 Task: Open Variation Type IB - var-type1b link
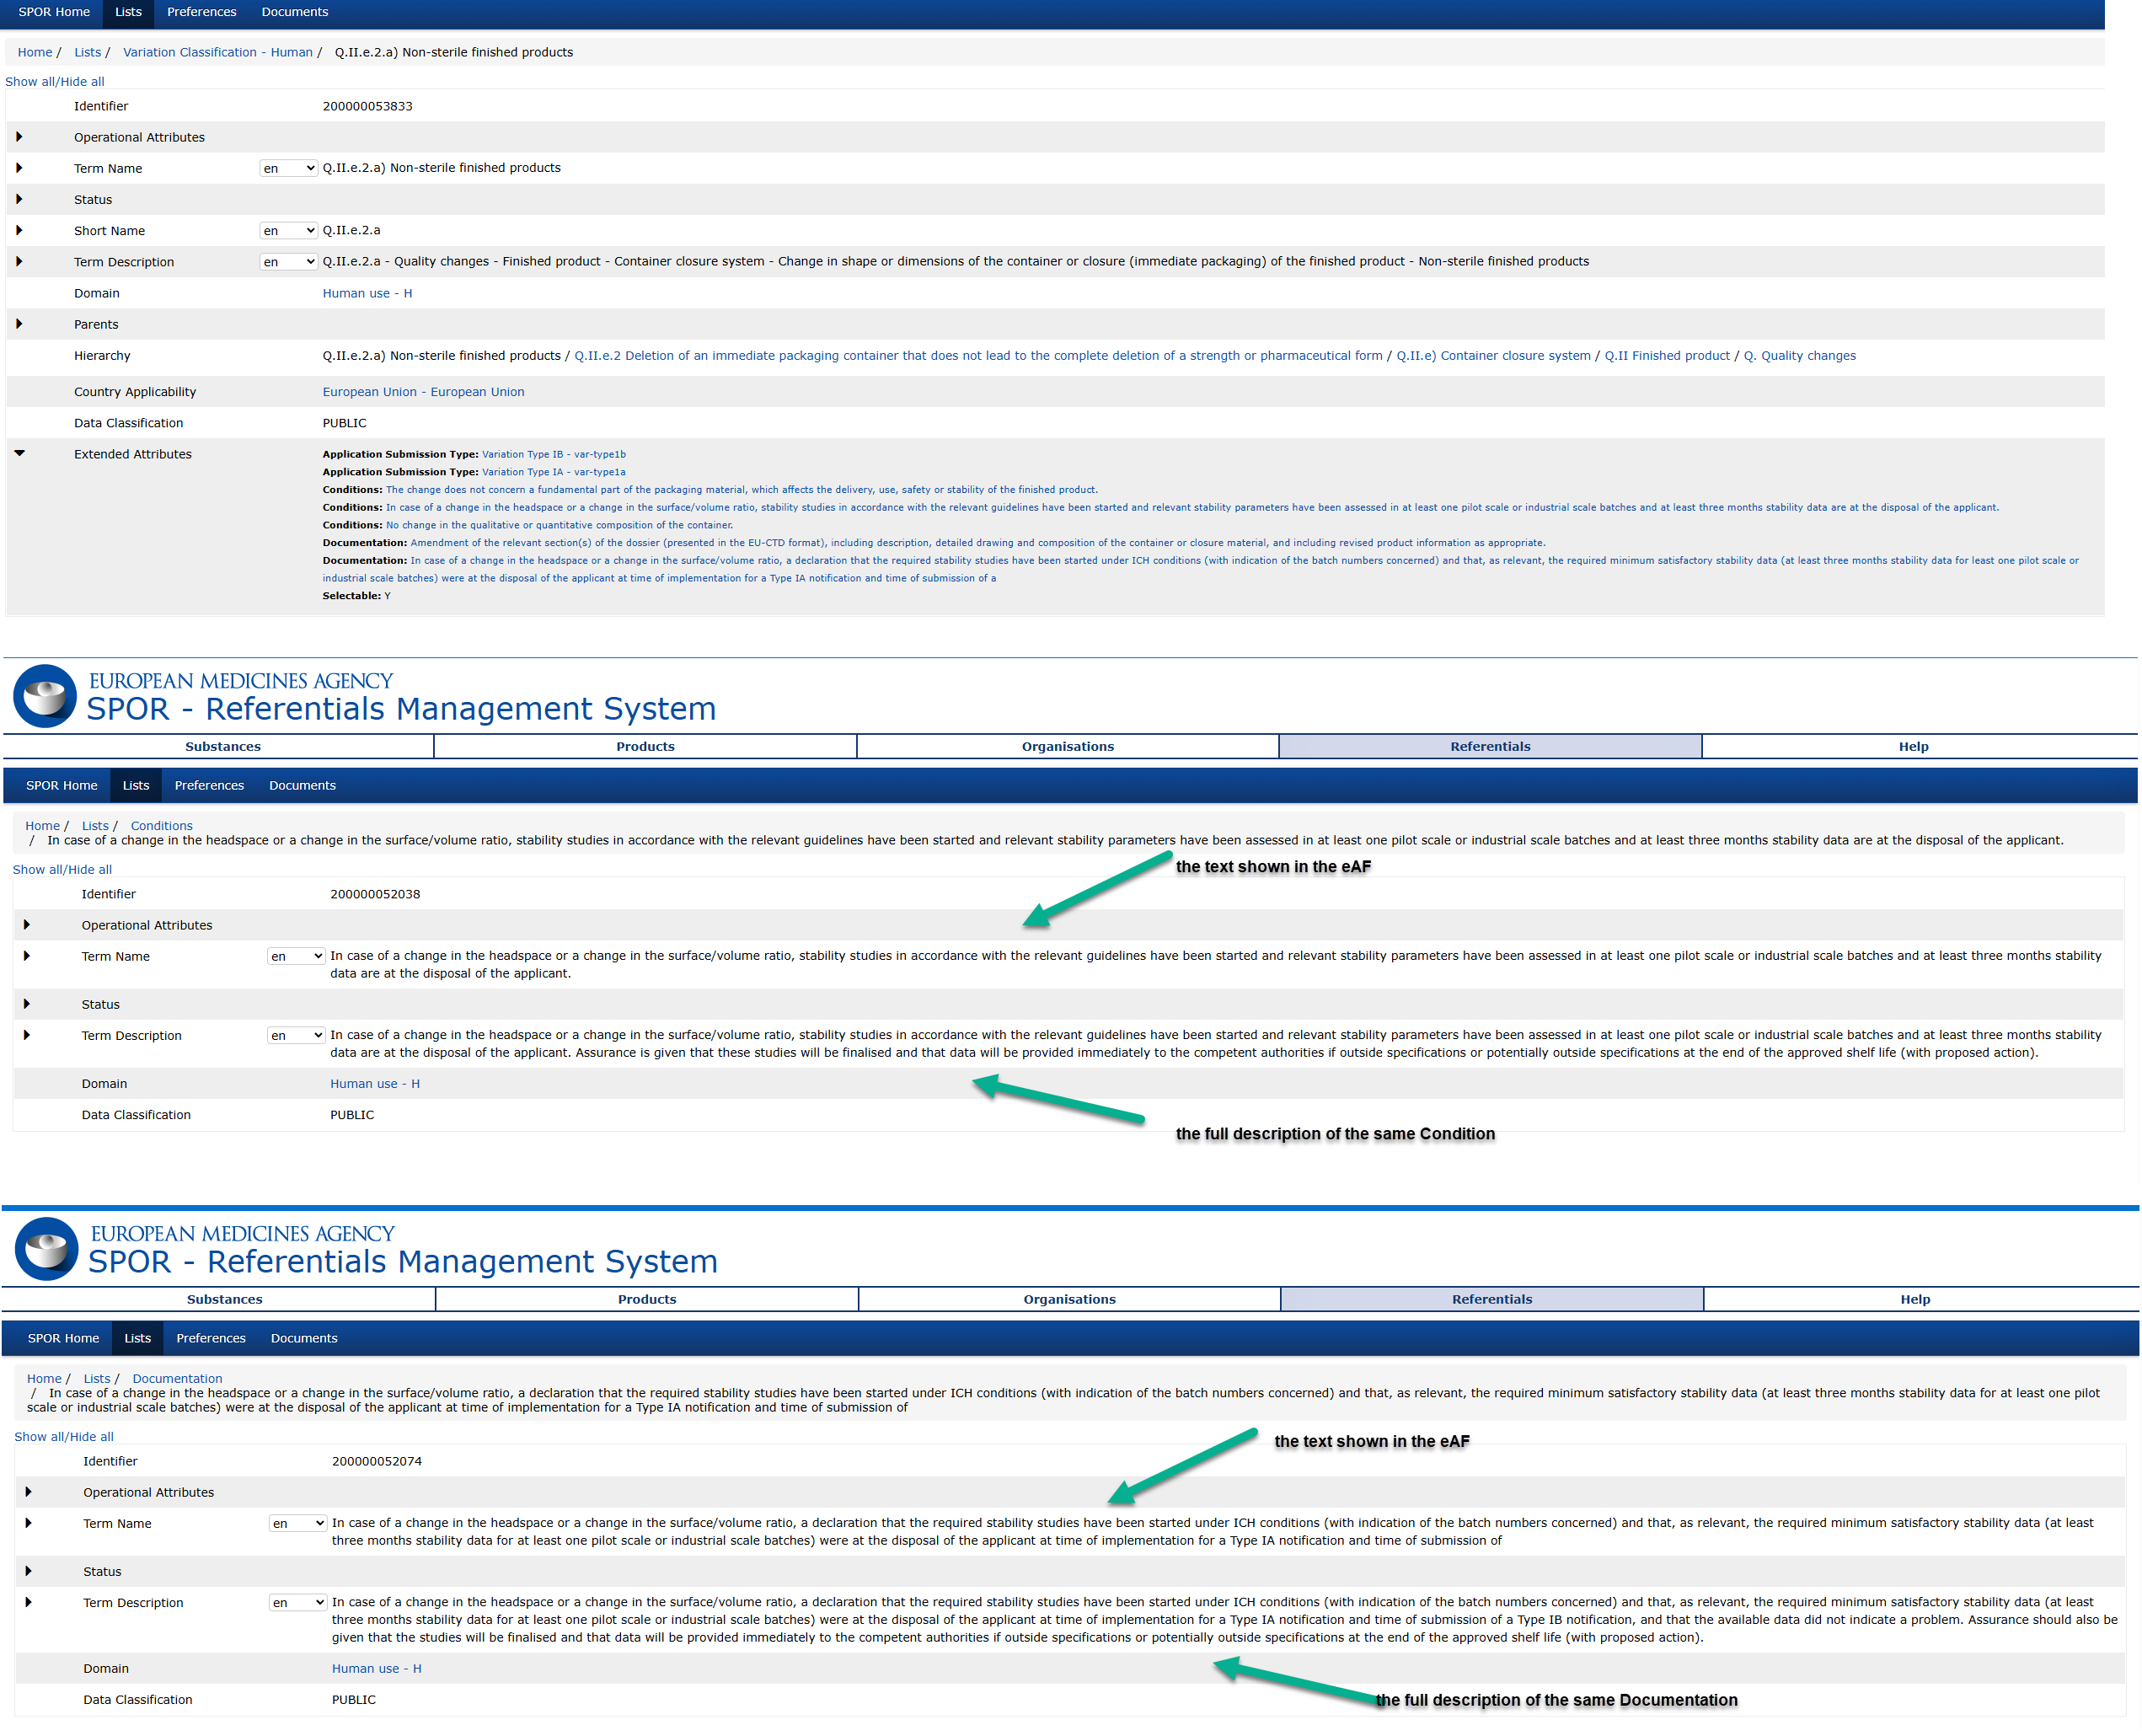click(554, 455)
